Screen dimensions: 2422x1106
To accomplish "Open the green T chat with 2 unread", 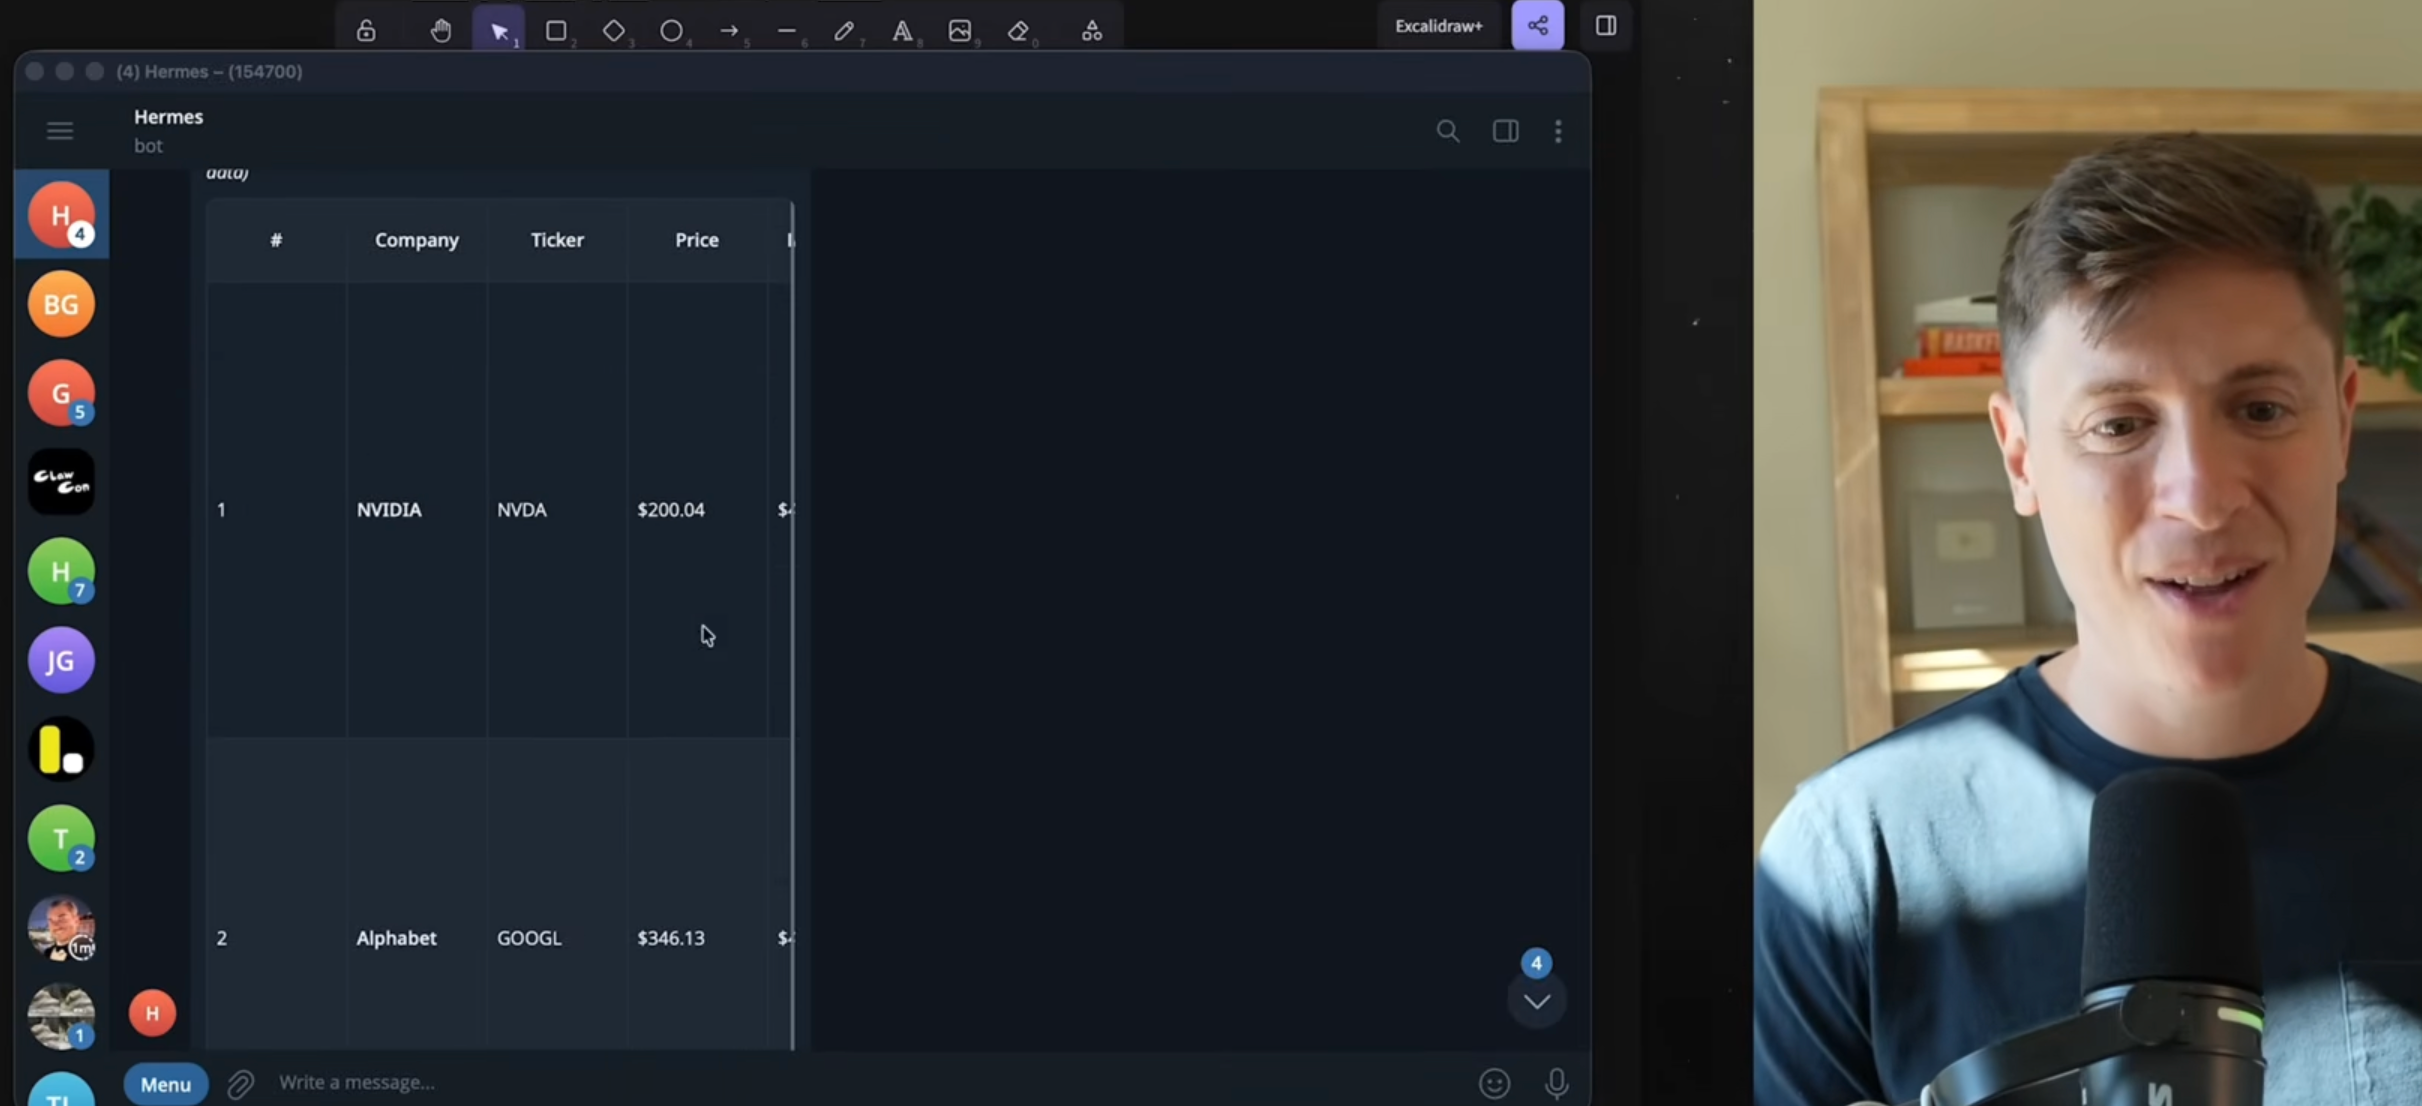I will pyautogui.click(x=61, y=838).
